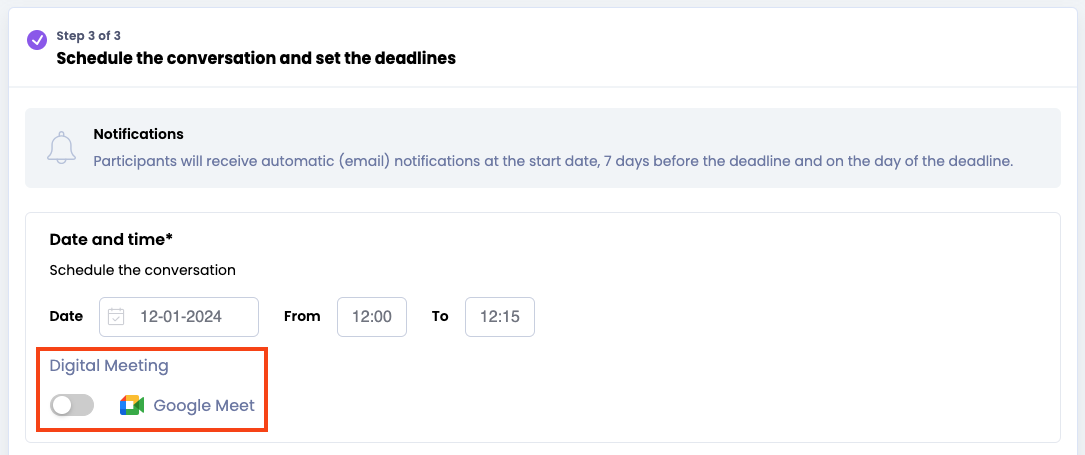Click the Notifications bell icon
The image size is (1085, 455).
62,148
